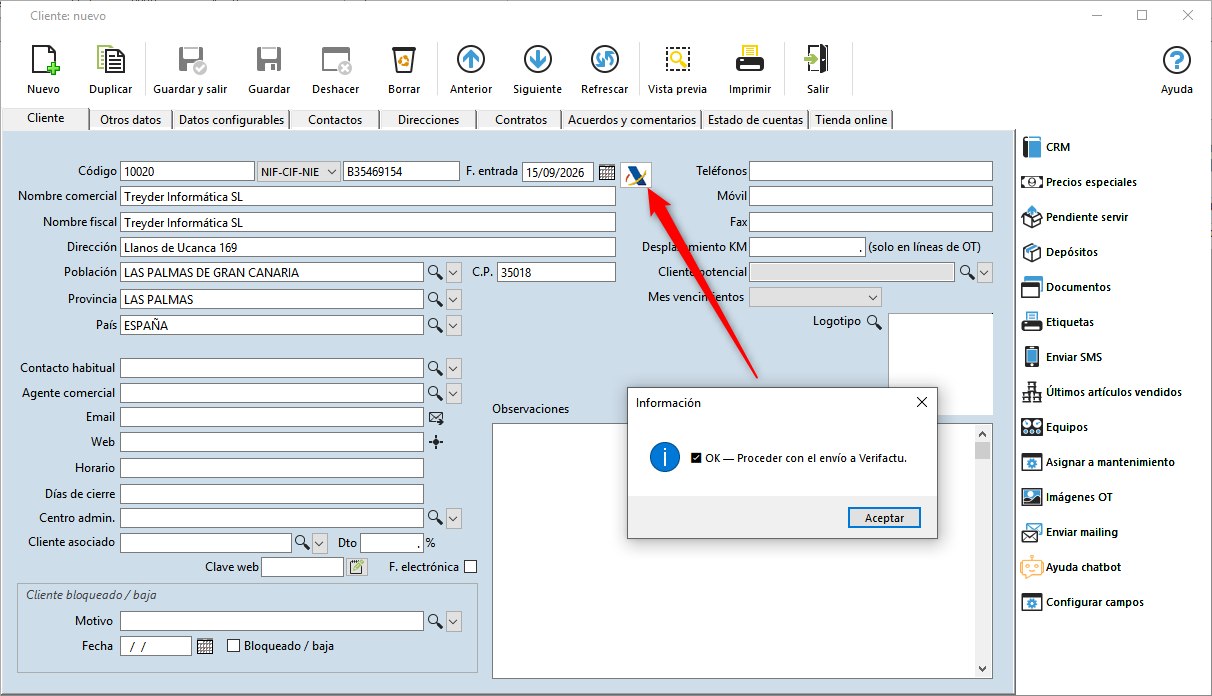The height and width of the screenshot is (696, 1212).
Task: Click the Teléfonos input field
Action: 871,171
